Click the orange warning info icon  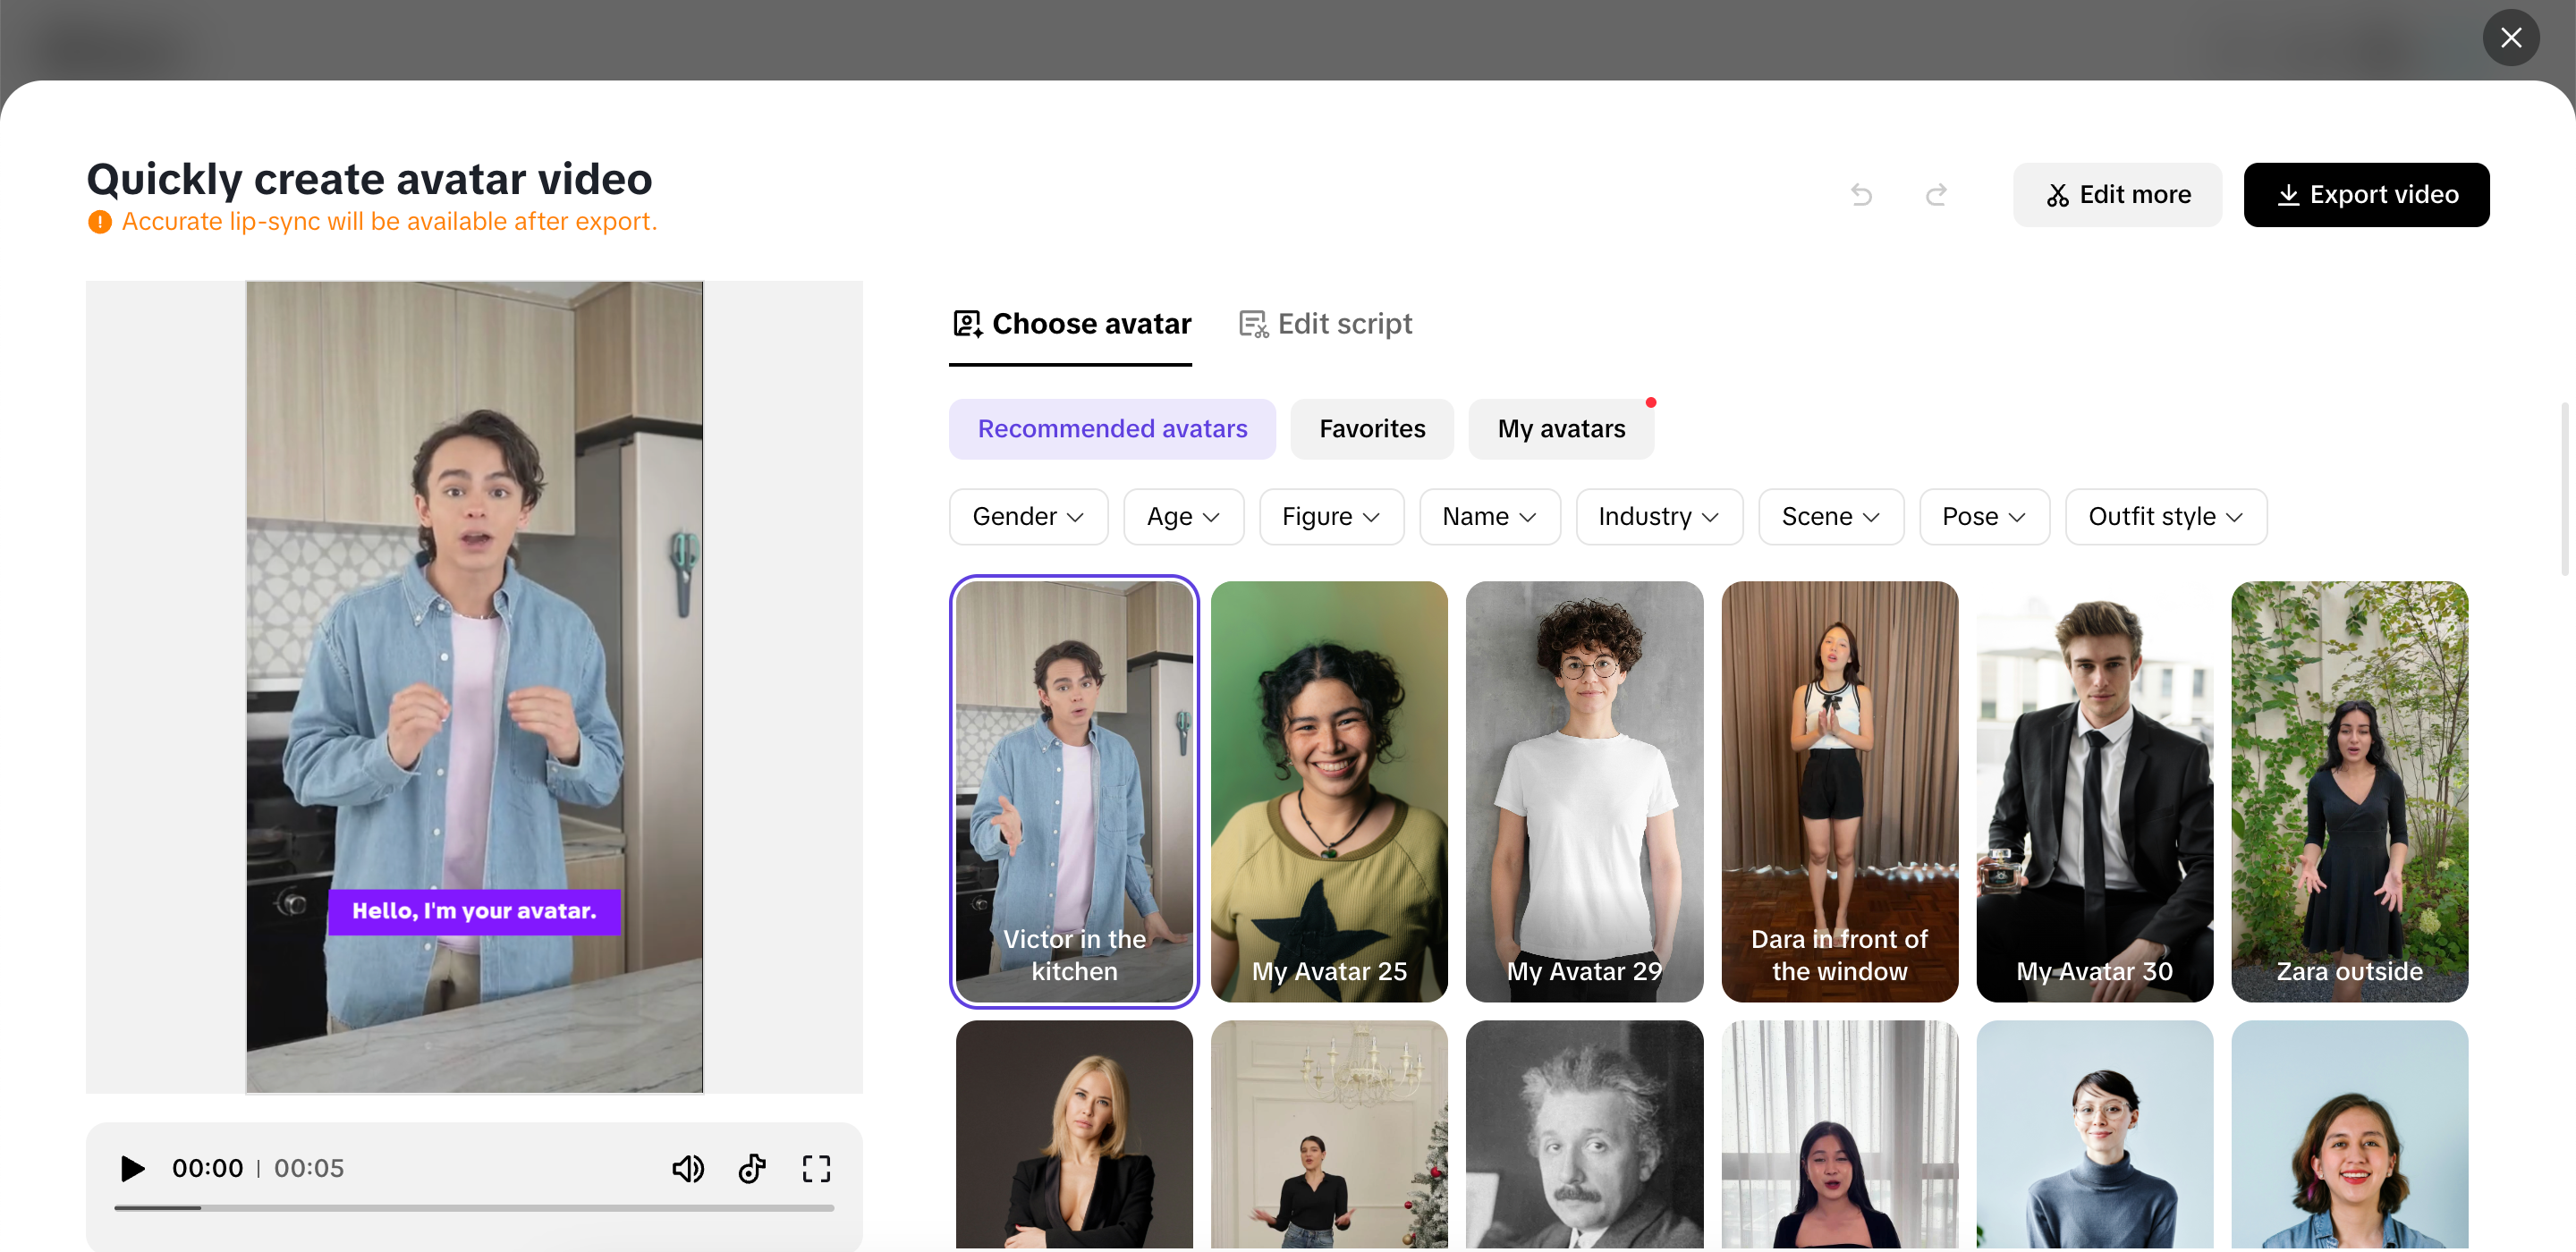point(99,222)
